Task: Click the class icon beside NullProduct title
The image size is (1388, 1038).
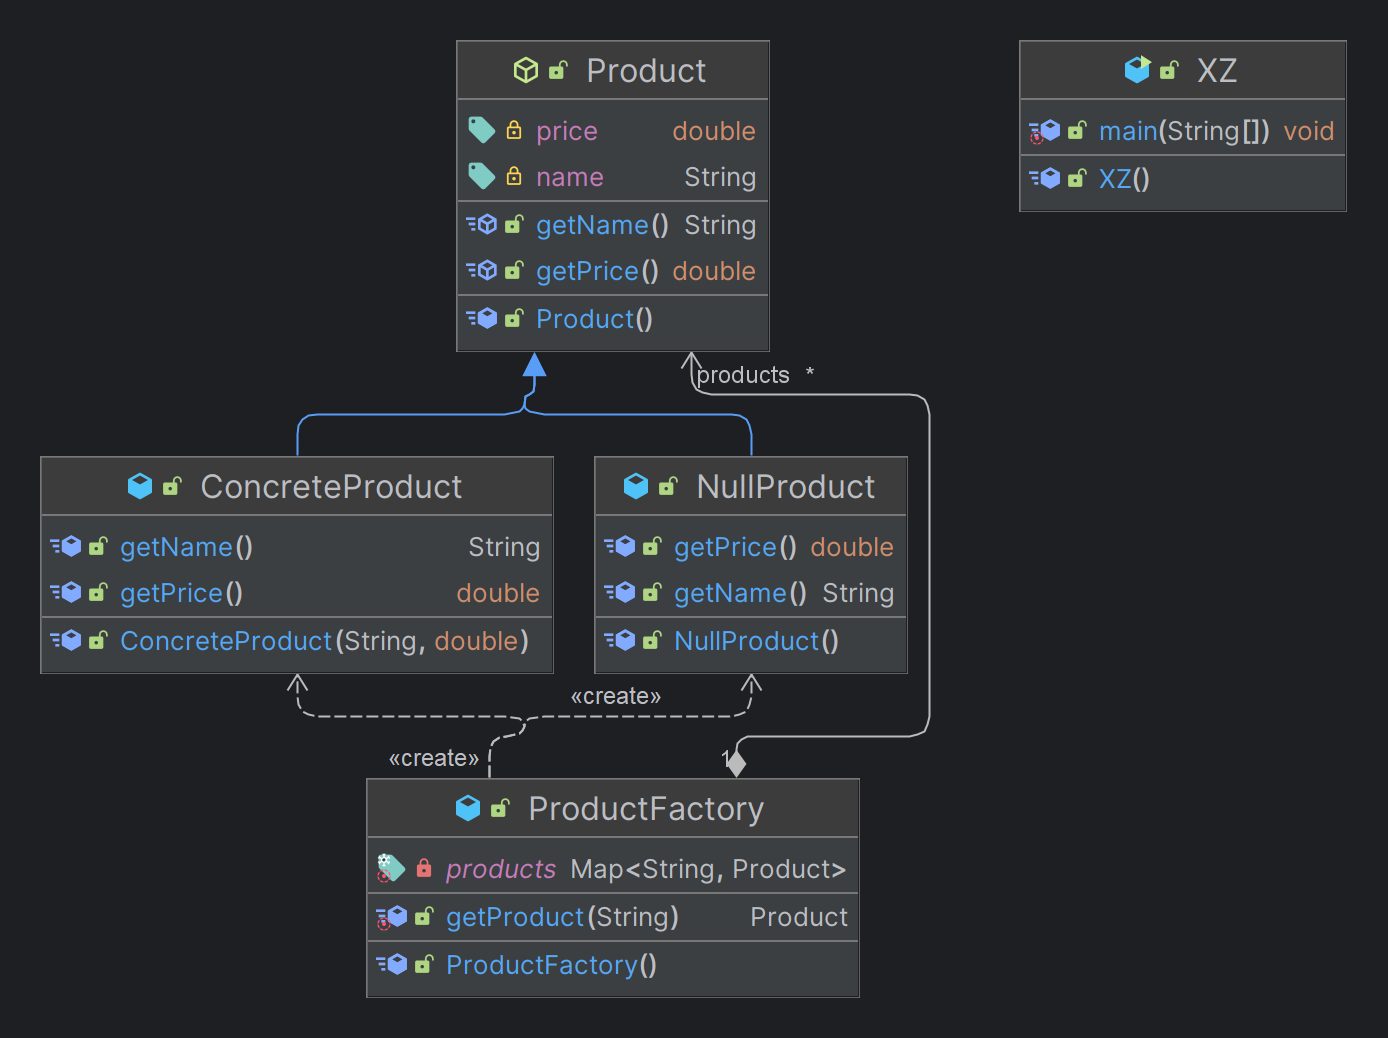Action: [x=636, y=486]
